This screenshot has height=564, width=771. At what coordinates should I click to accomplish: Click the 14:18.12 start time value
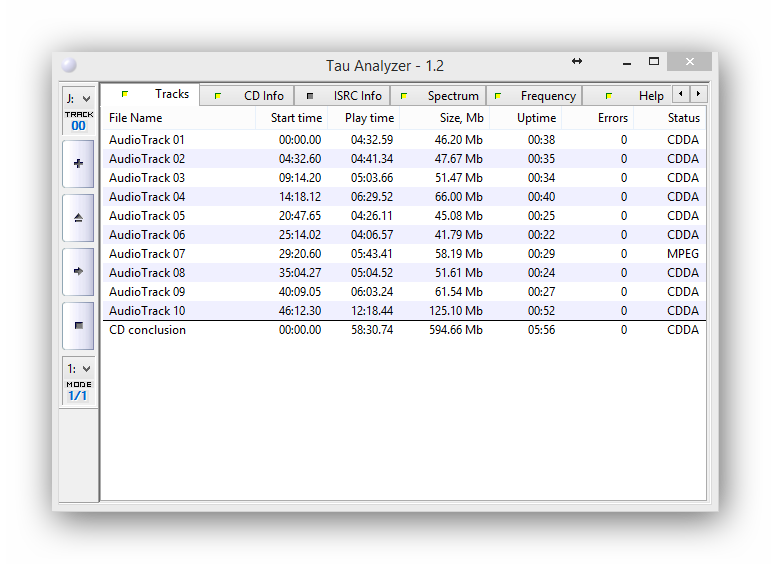(300, 197)
